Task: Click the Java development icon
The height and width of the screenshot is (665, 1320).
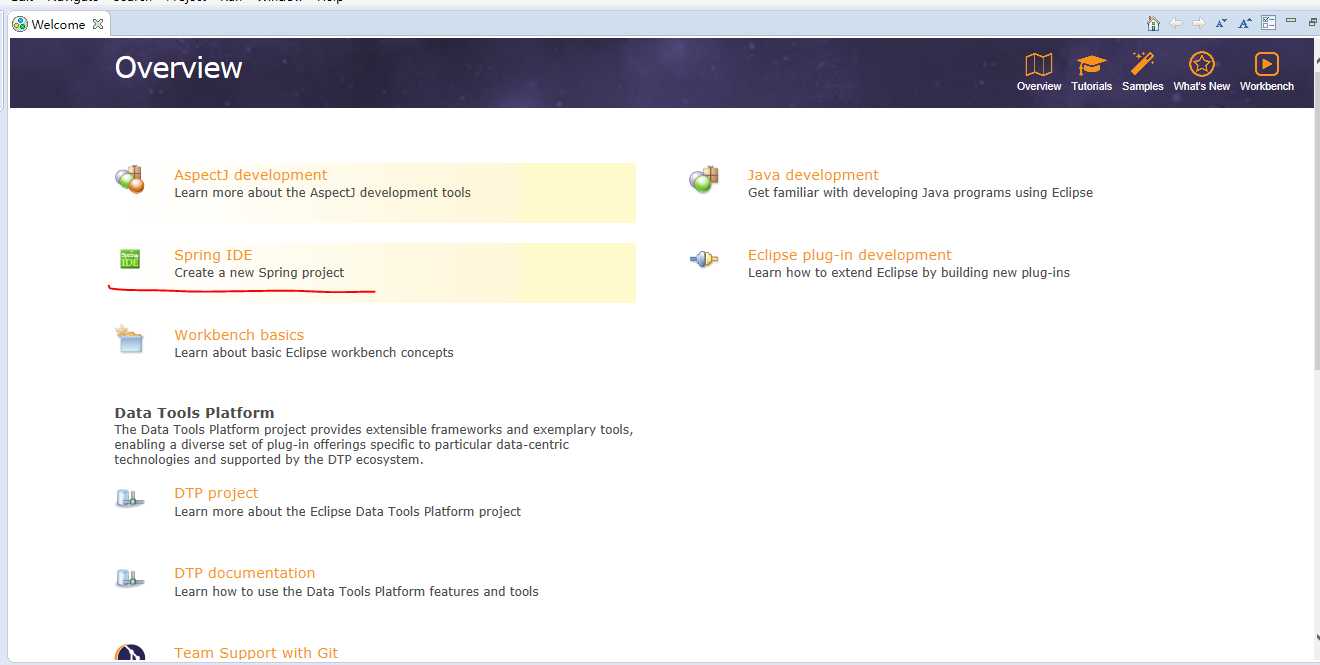Action: click(704, 180)
